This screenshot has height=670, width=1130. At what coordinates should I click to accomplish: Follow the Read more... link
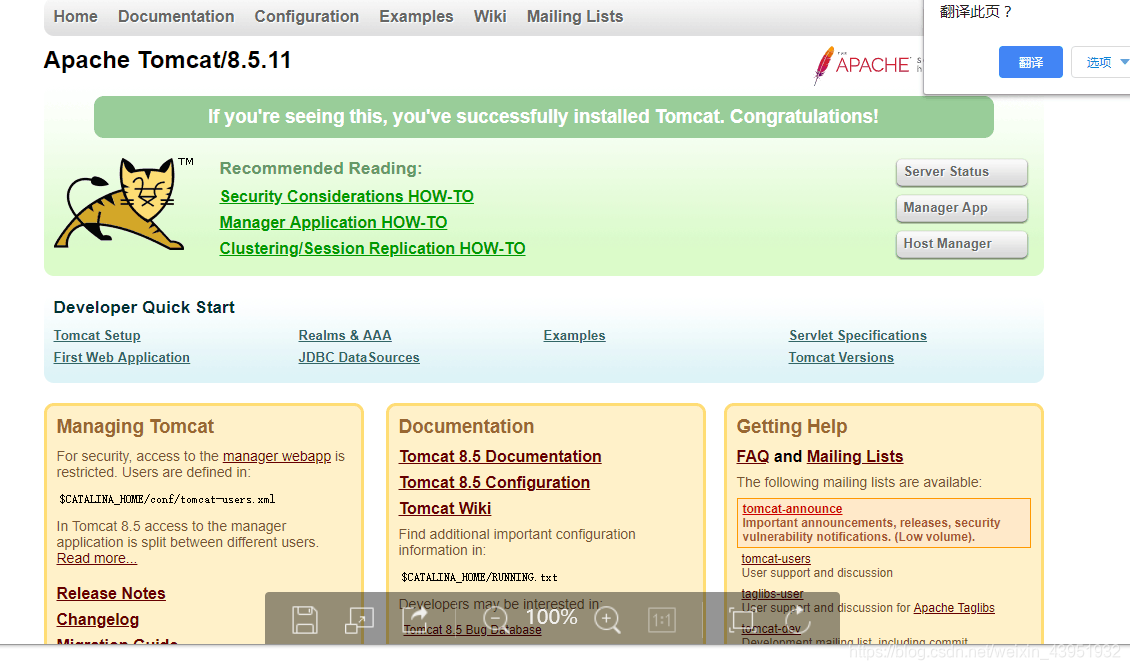coord(97,558)
